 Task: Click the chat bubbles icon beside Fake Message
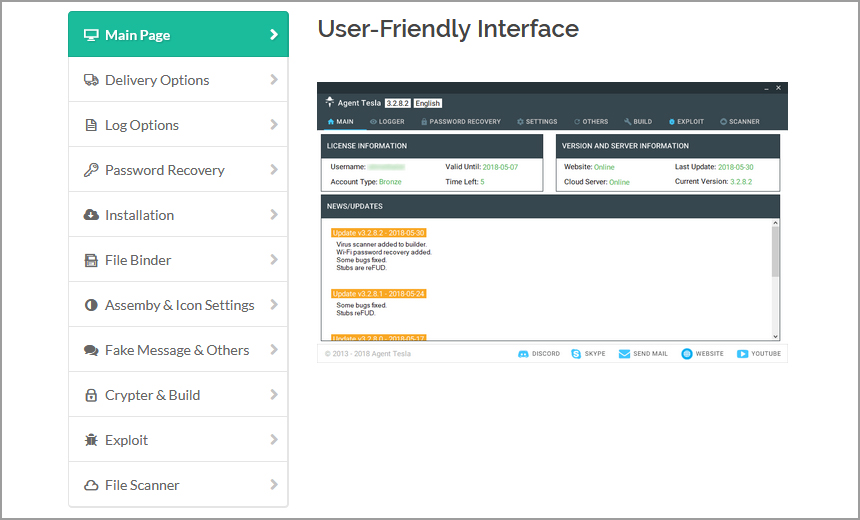(91, 350)
